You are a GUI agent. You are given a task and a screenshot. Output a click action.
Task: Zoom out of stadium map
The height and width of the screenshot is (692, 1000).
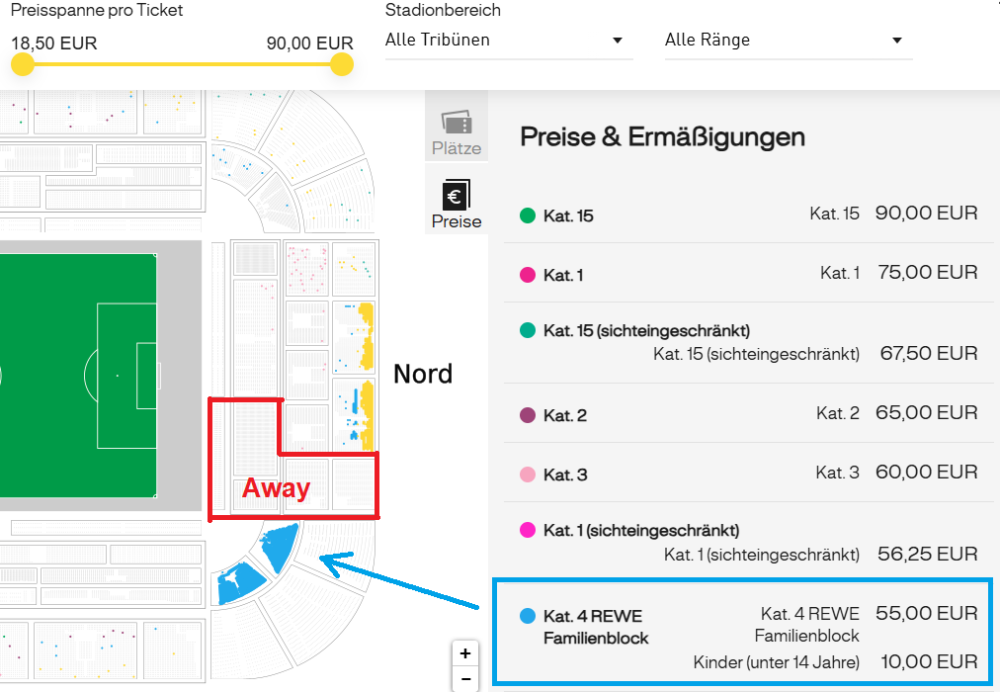click(x=465, y=680)
